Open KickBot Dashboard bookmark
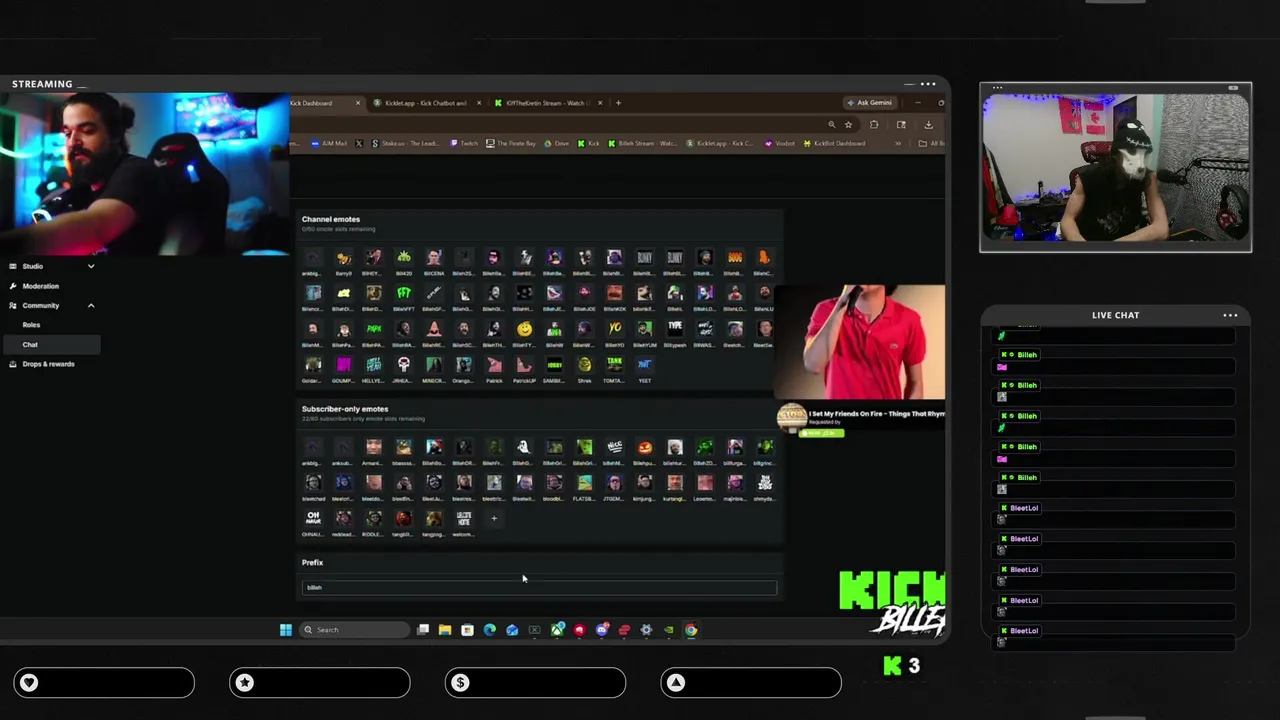The width and height of the screenshot is (1280, 720). (835, 144)
